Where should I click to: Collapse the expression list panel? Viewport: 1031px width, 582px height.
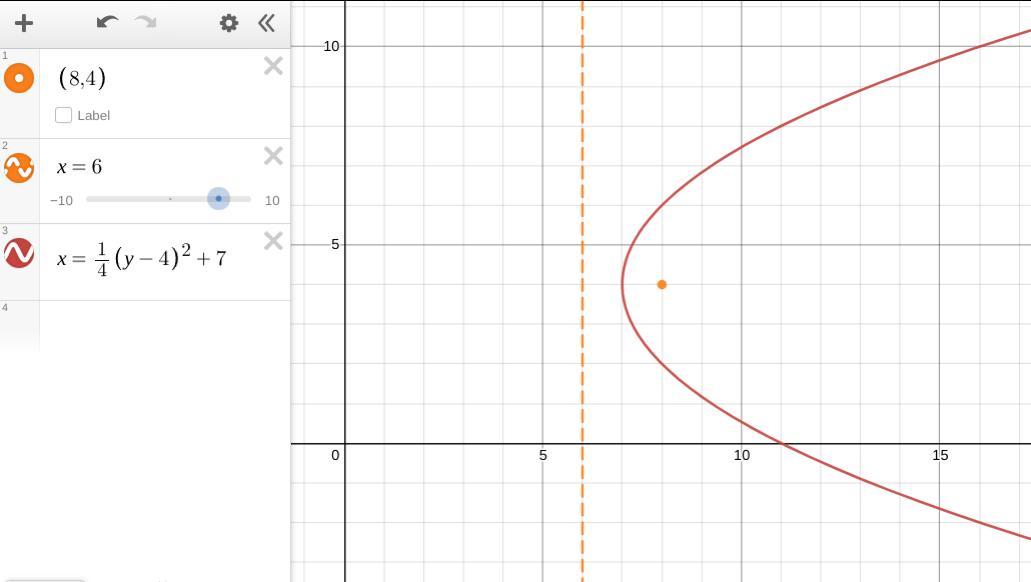pyautogui.click(x=266, y=23)
